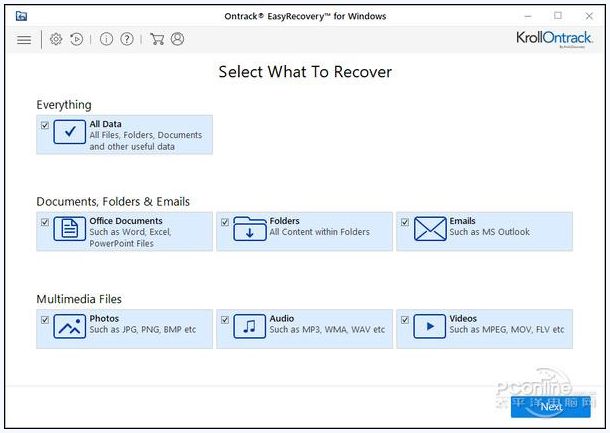The image size is (610, 433).
Task: Click the Photos landscape icon
Action: point(70,326)
